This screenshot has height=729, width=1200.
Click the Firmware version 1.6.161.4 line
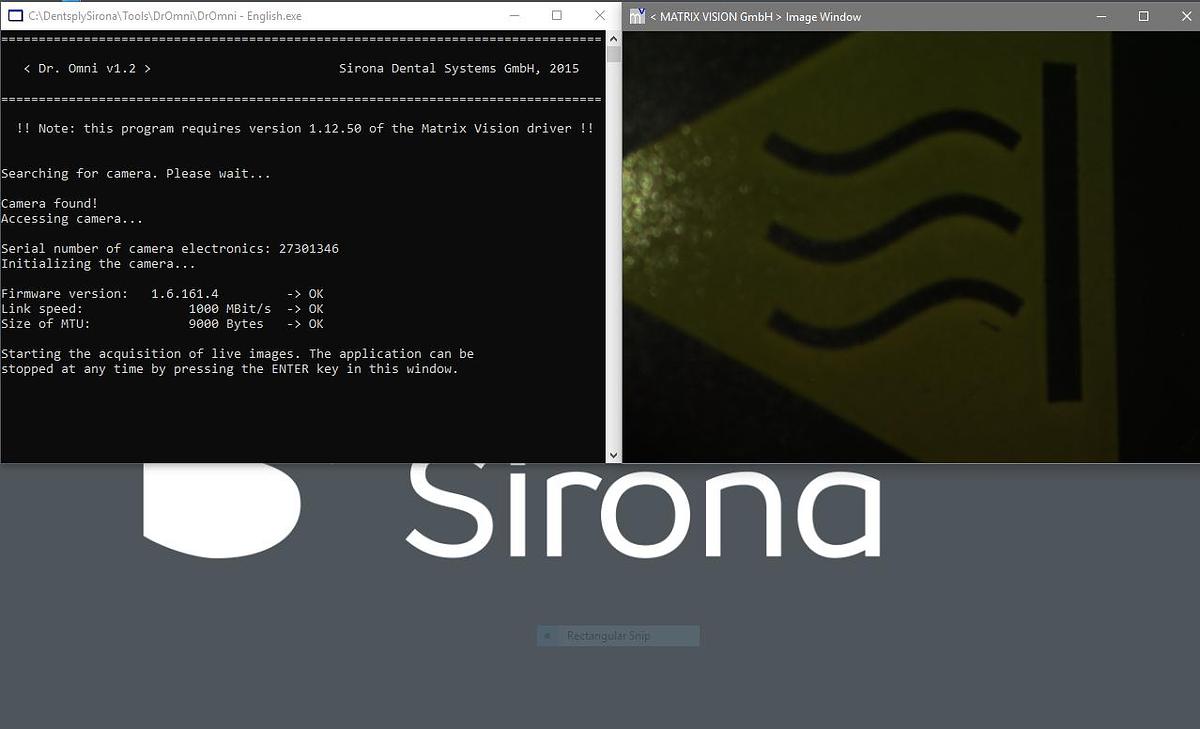click(162, 294)
